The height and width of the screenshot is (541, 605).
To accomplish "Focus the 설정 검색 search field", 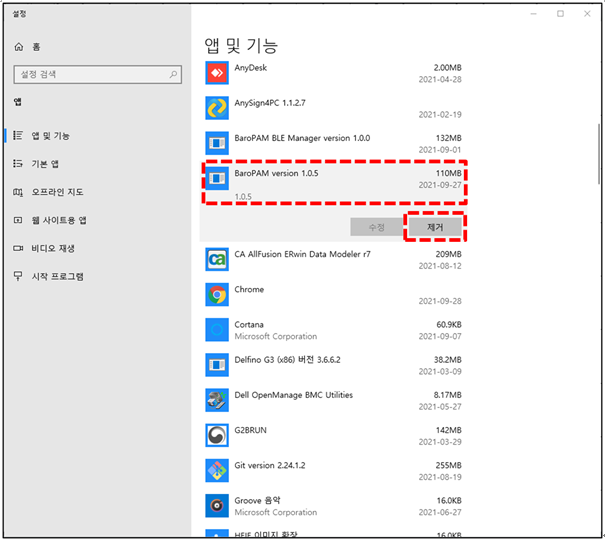I will pyautogui.click(x=98, y=74).
